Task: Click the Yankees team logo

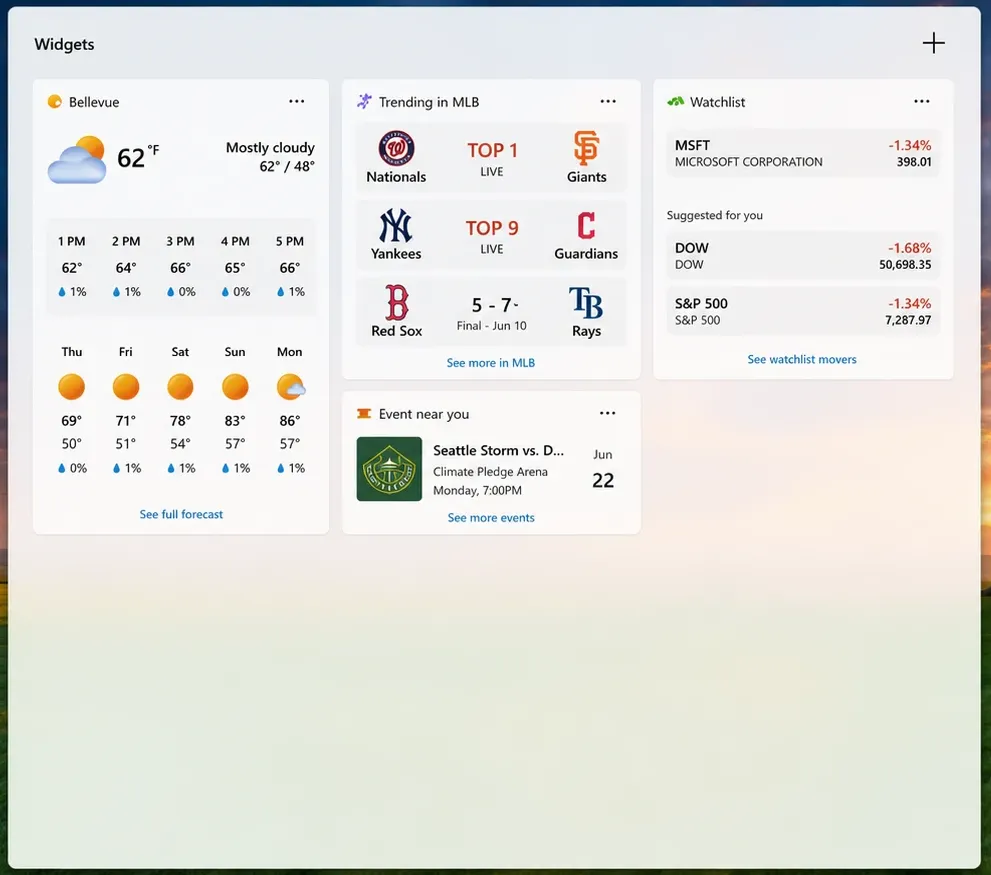Action: pyautogui.click(x=396, y=225)
